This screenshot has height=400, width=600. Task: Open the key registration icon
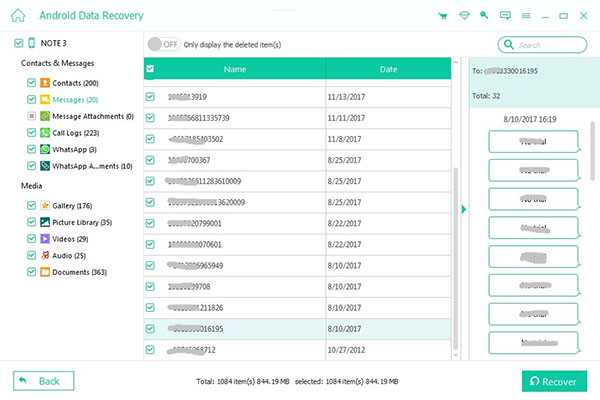(484, 15)
